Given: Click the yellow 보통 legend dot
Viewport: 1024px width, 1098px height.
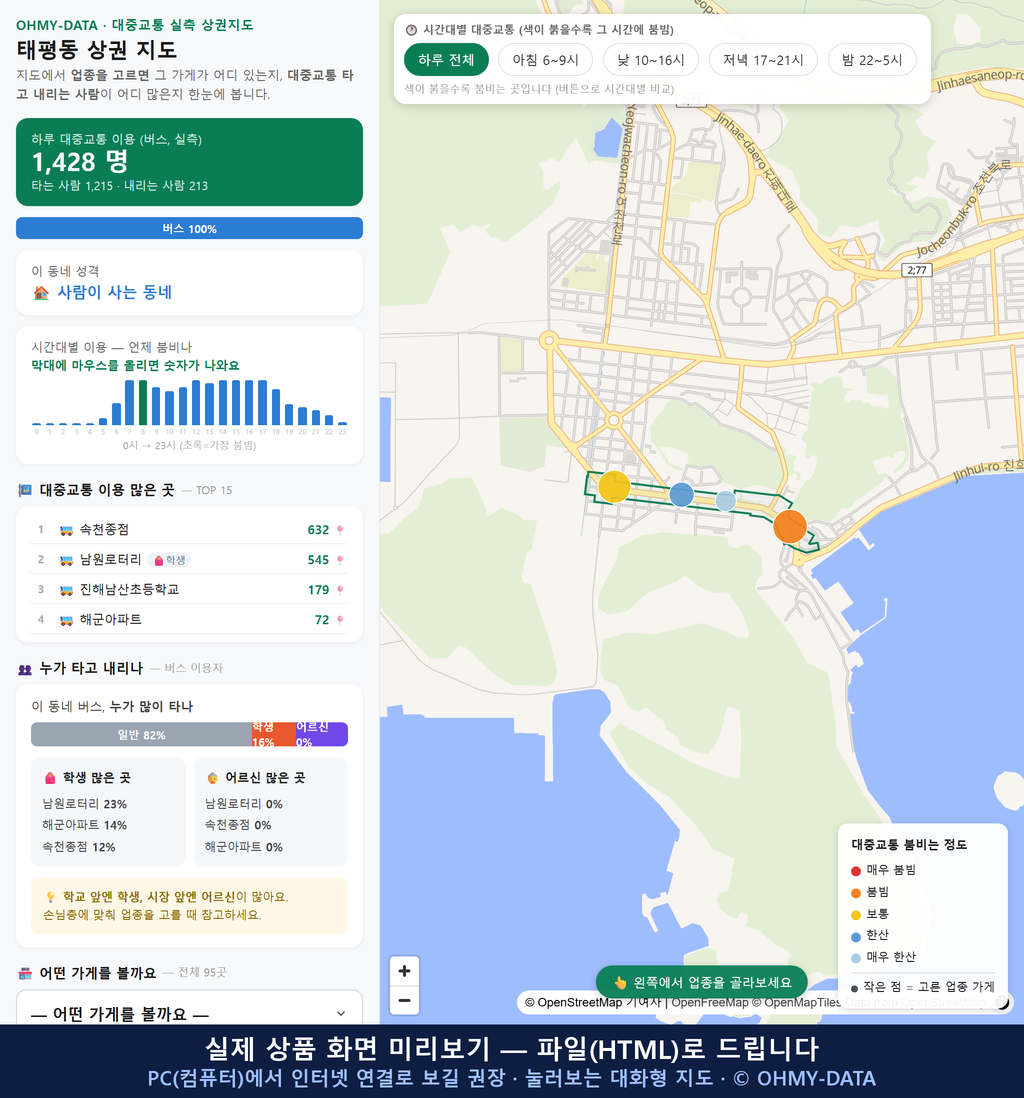Looking at the screenshot, I should tap(856, 915).
